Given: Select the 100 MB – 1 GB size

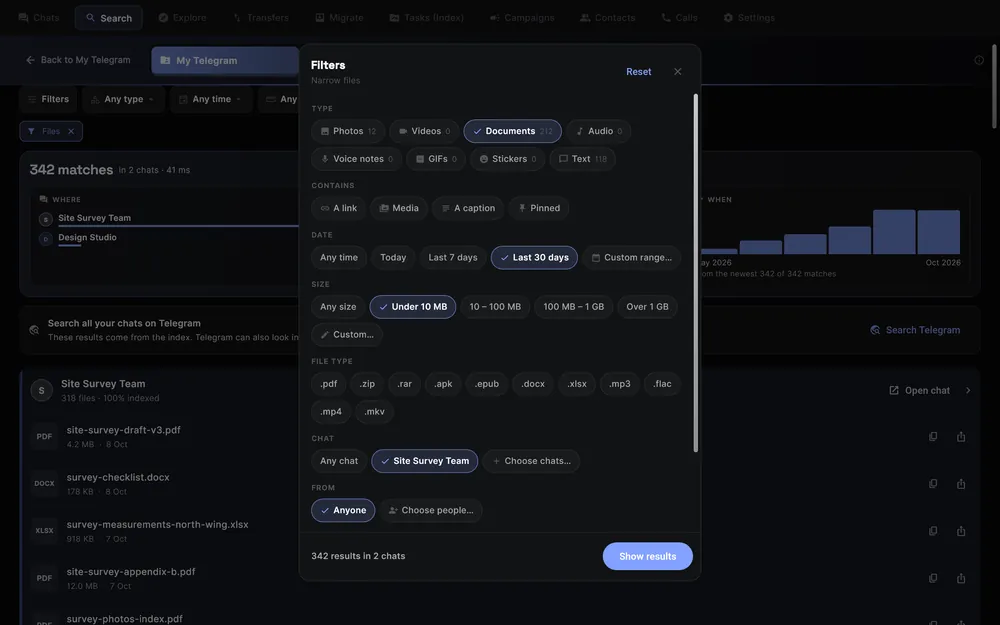Looking at the screenshot, I should coord(573,307).
